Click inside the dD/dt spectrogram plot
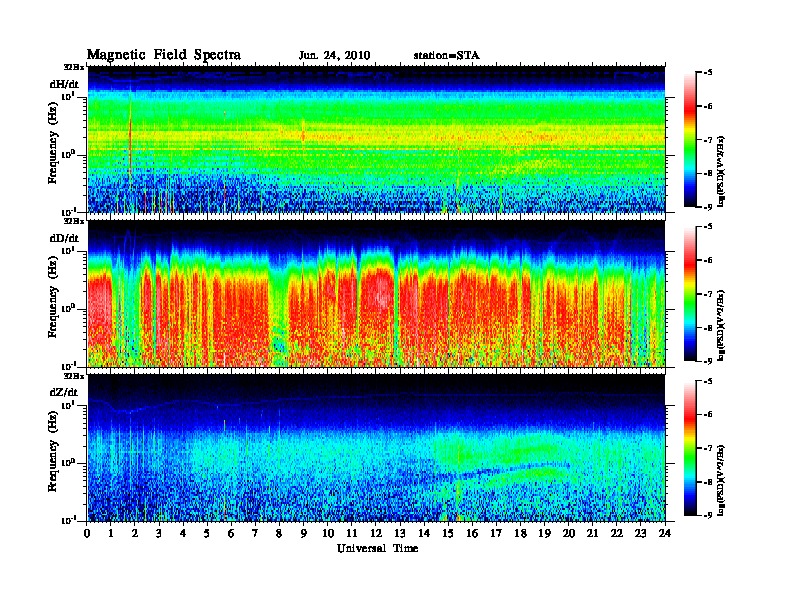Viewport: 792px width, 612px height. coord(376,293)
